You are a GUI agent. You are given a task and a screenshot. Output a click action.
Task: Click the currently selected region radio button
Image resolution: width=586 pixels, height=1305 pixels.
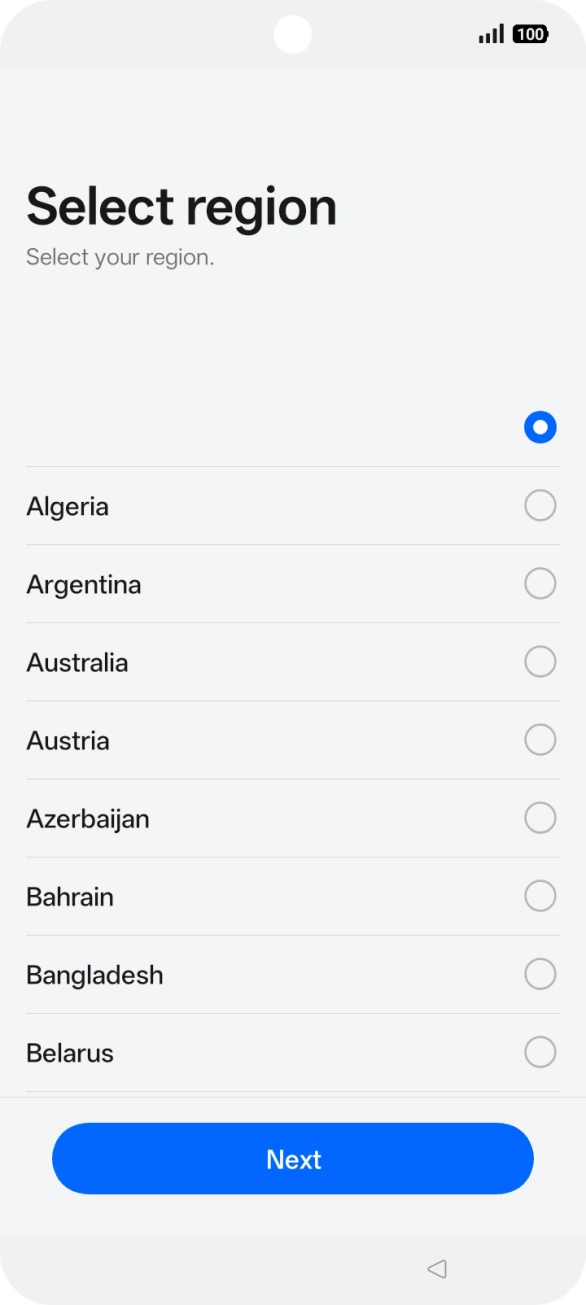pos(540,427)
